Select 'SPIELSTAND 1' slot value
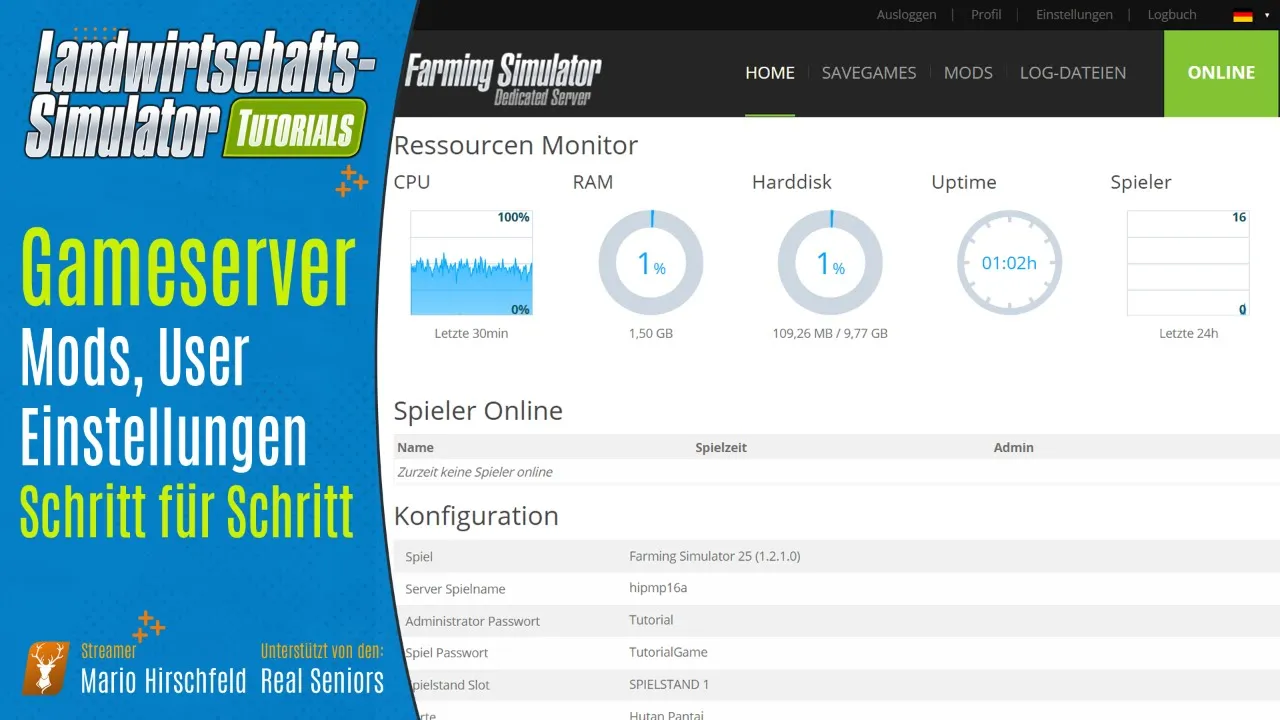Viewport: 1280px width, 720px height. pyautogui.click(x=669, y=685)
